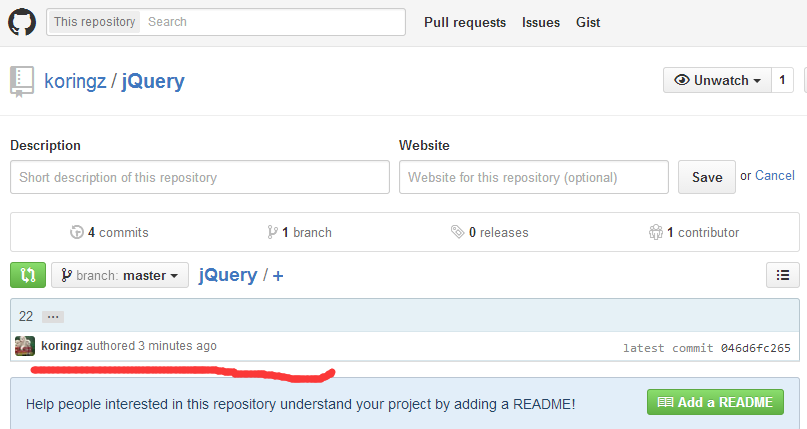Go to Issues
Viewport: 807px width, 429px height.
pos(541,23)
